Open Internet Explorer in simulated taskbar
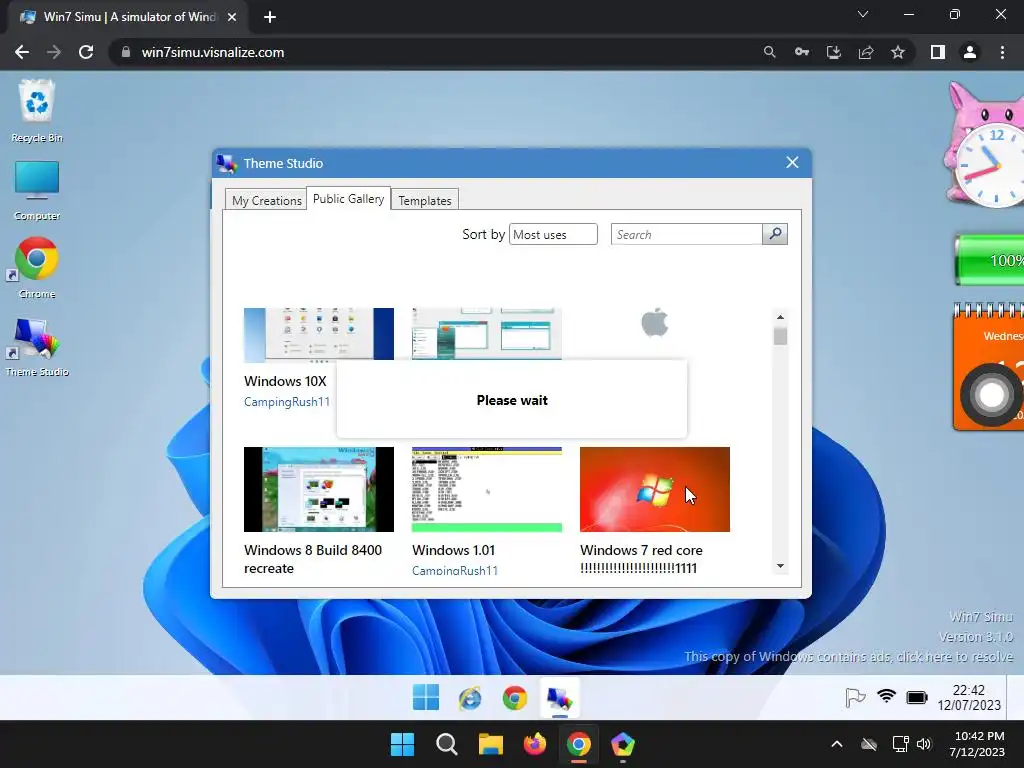This screenshot has width=1024, height=768. tap(470, 698)
